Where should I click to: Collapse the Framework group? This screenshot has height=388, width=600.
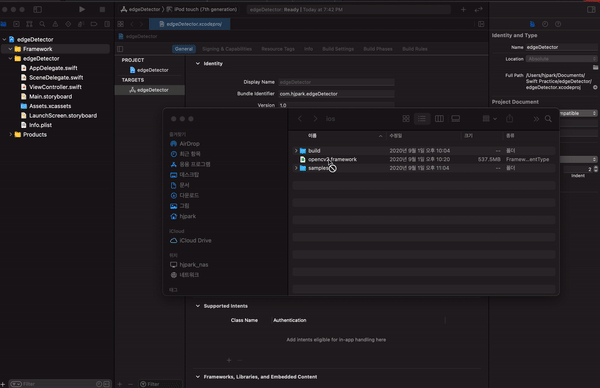tap(11, 49)
